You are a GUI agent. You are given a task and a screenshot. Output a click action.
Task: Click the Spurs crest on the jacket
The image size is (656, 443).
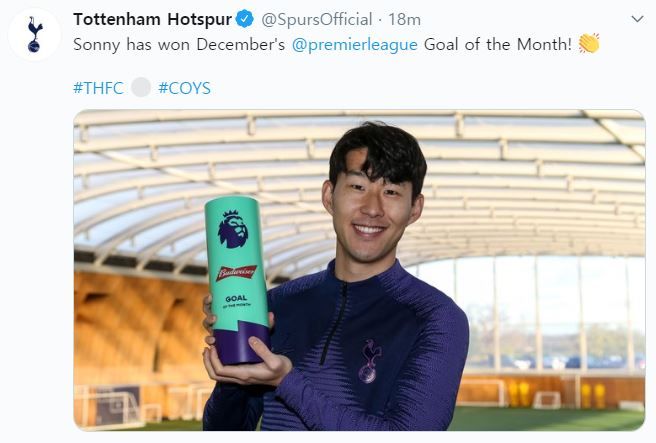click(x=369, y=361)
